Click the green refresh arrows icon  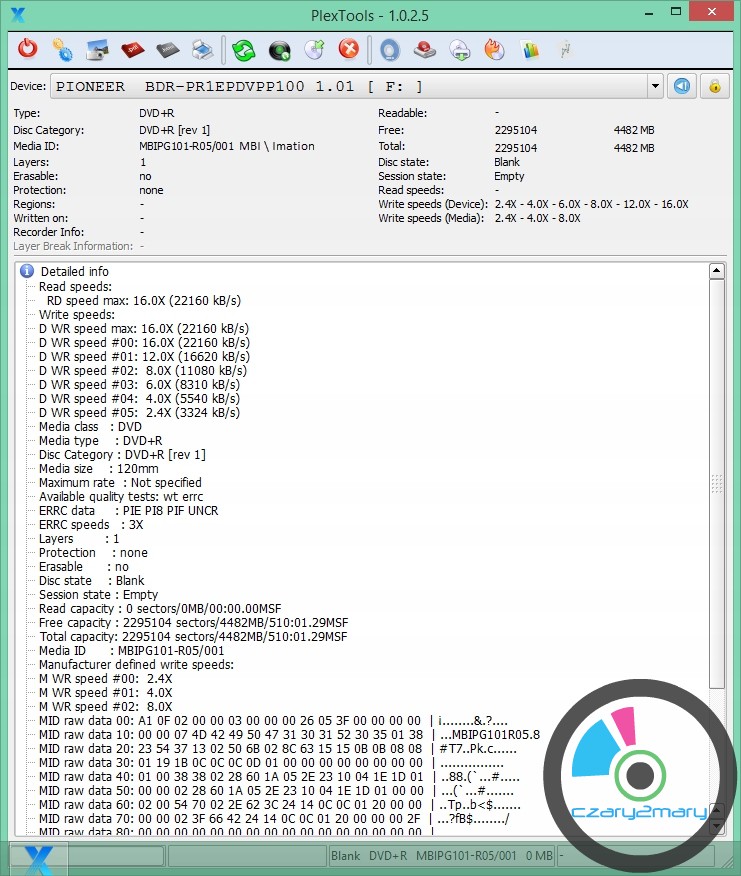(243, 49)
